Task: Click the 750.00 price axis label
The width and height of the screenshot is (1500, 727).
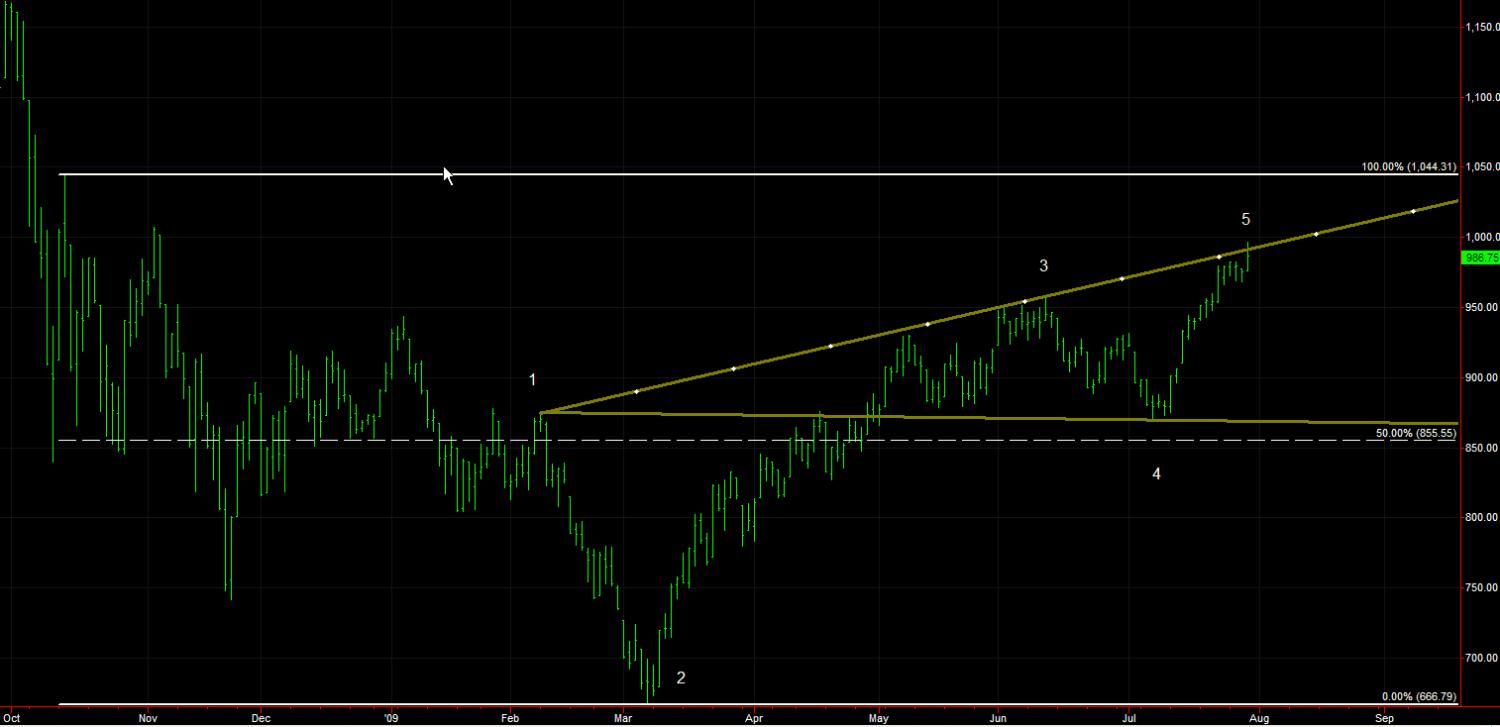Action: click(x=1483, y=587)
